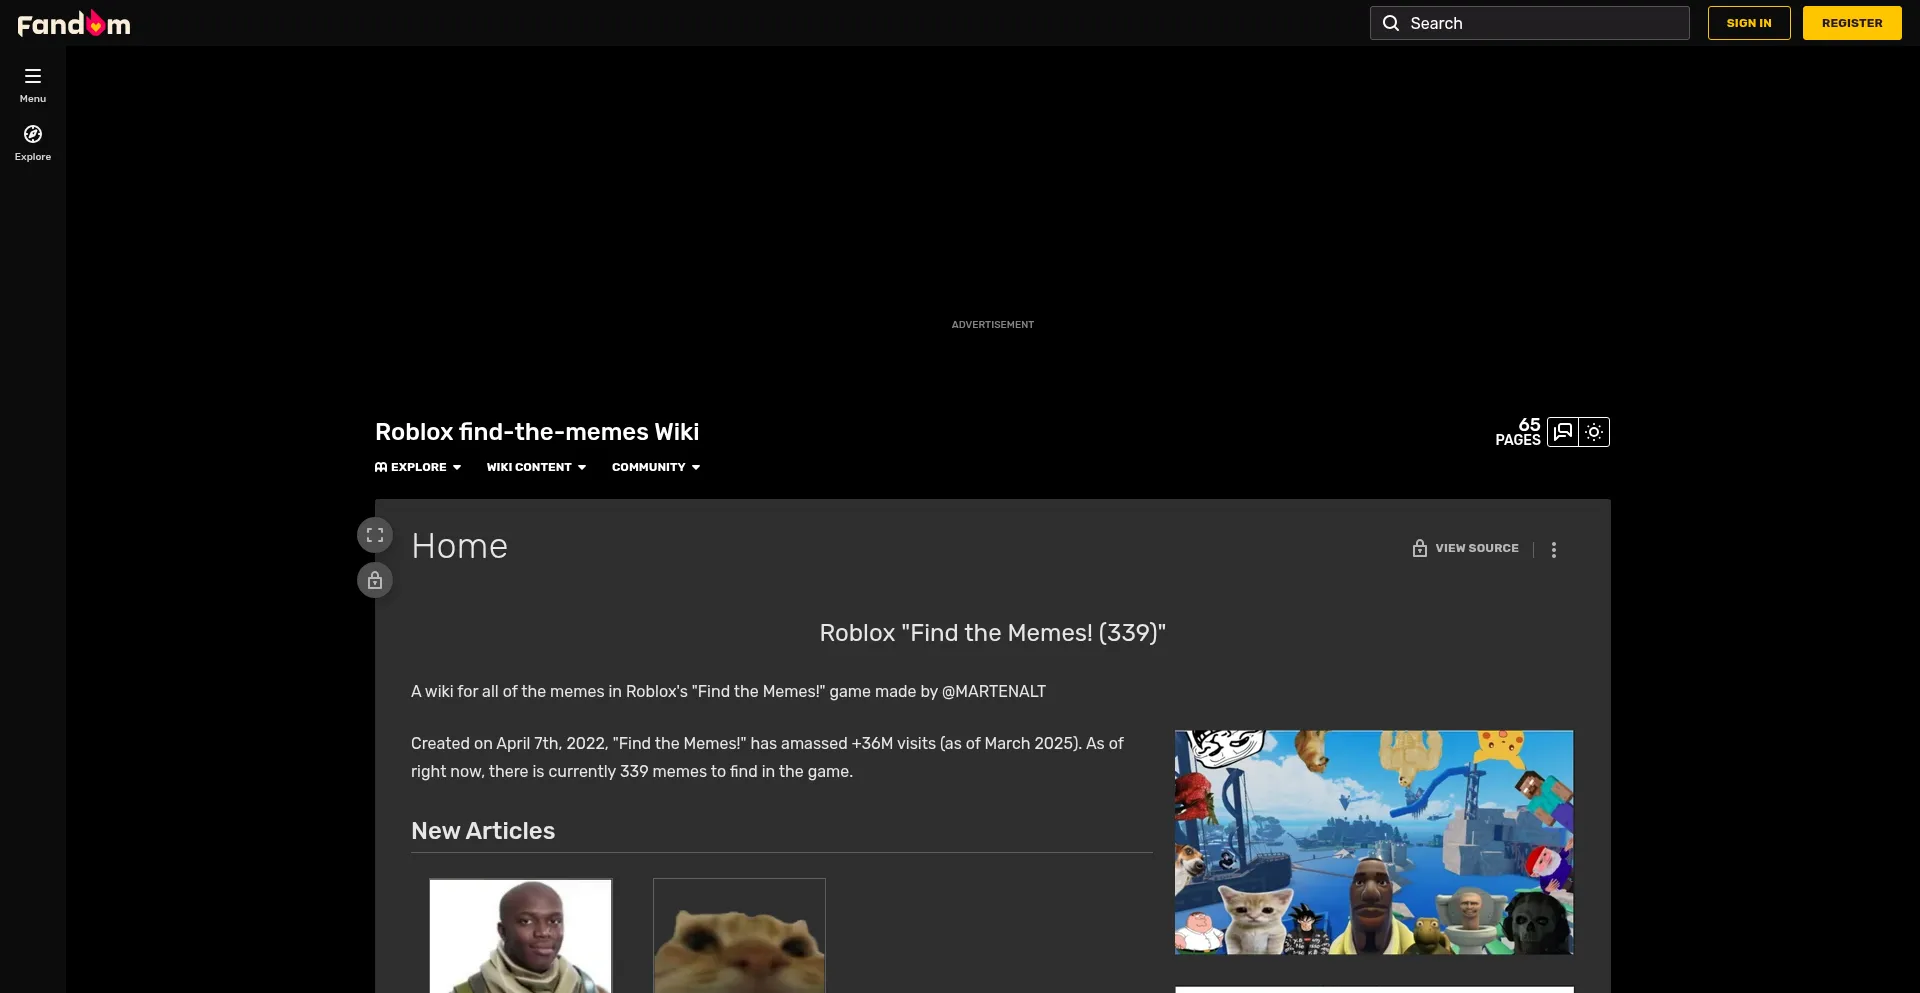Viewport: 1920px width, 993px height.
Task: Click the View Source link
Action: pos(1476,548)
